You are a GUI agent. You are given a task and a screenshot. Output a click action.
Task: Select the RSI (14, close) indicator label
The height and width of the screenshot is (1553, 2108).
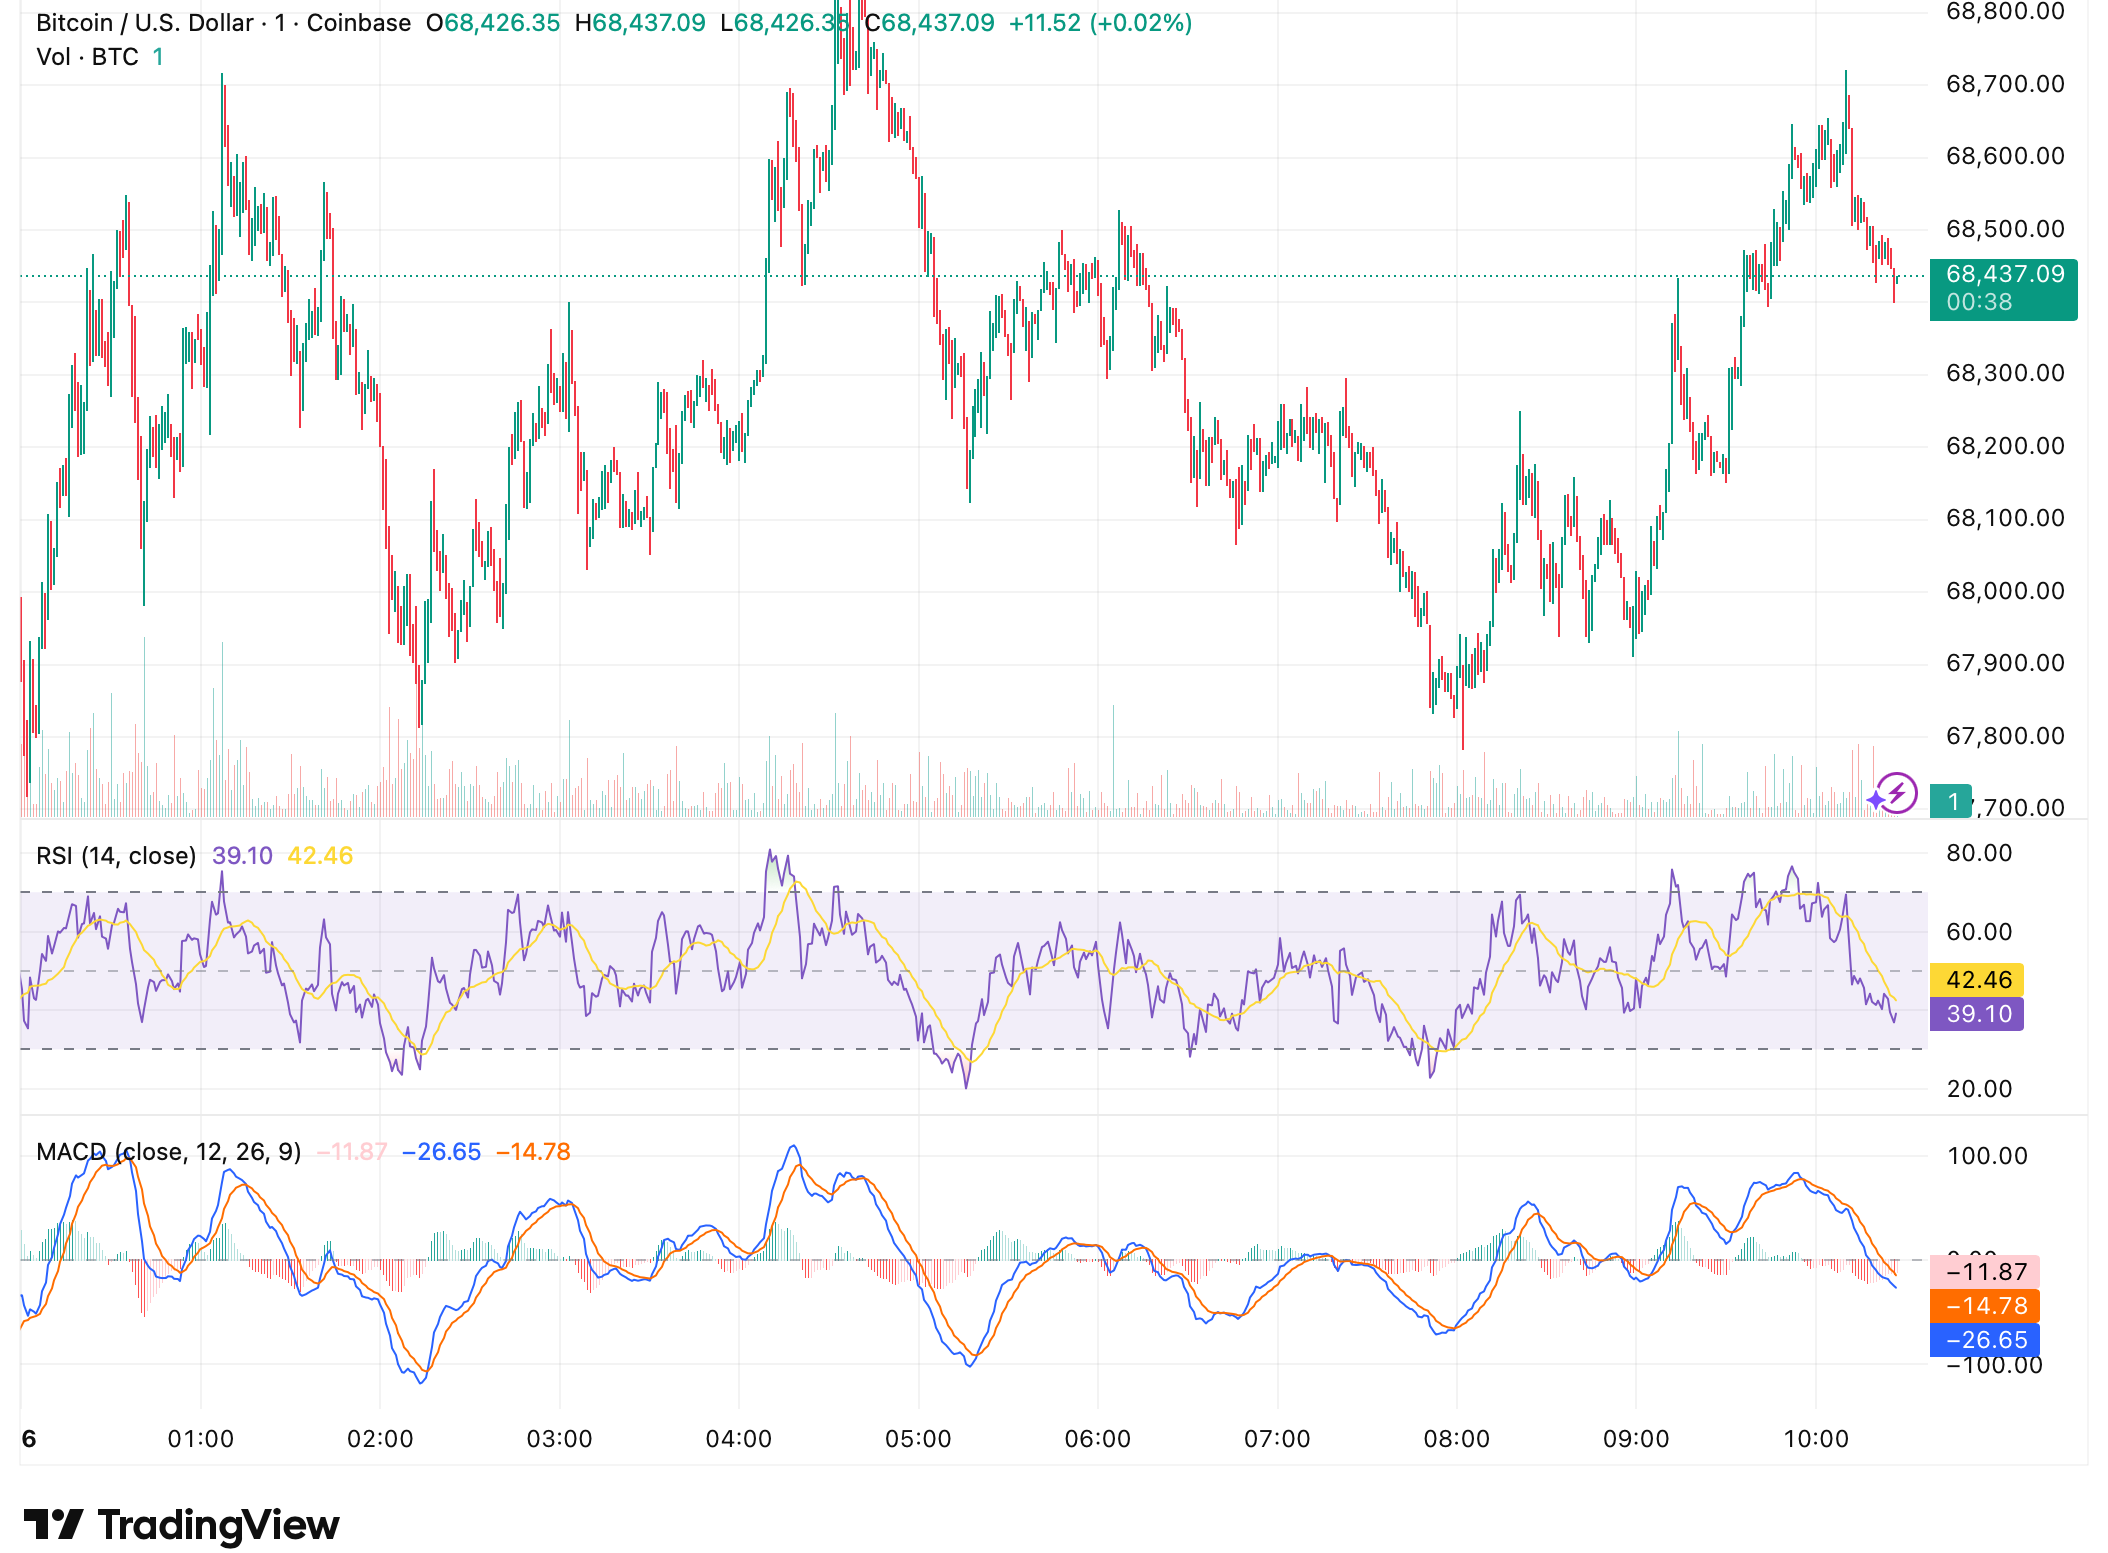[x=115, y=856]
